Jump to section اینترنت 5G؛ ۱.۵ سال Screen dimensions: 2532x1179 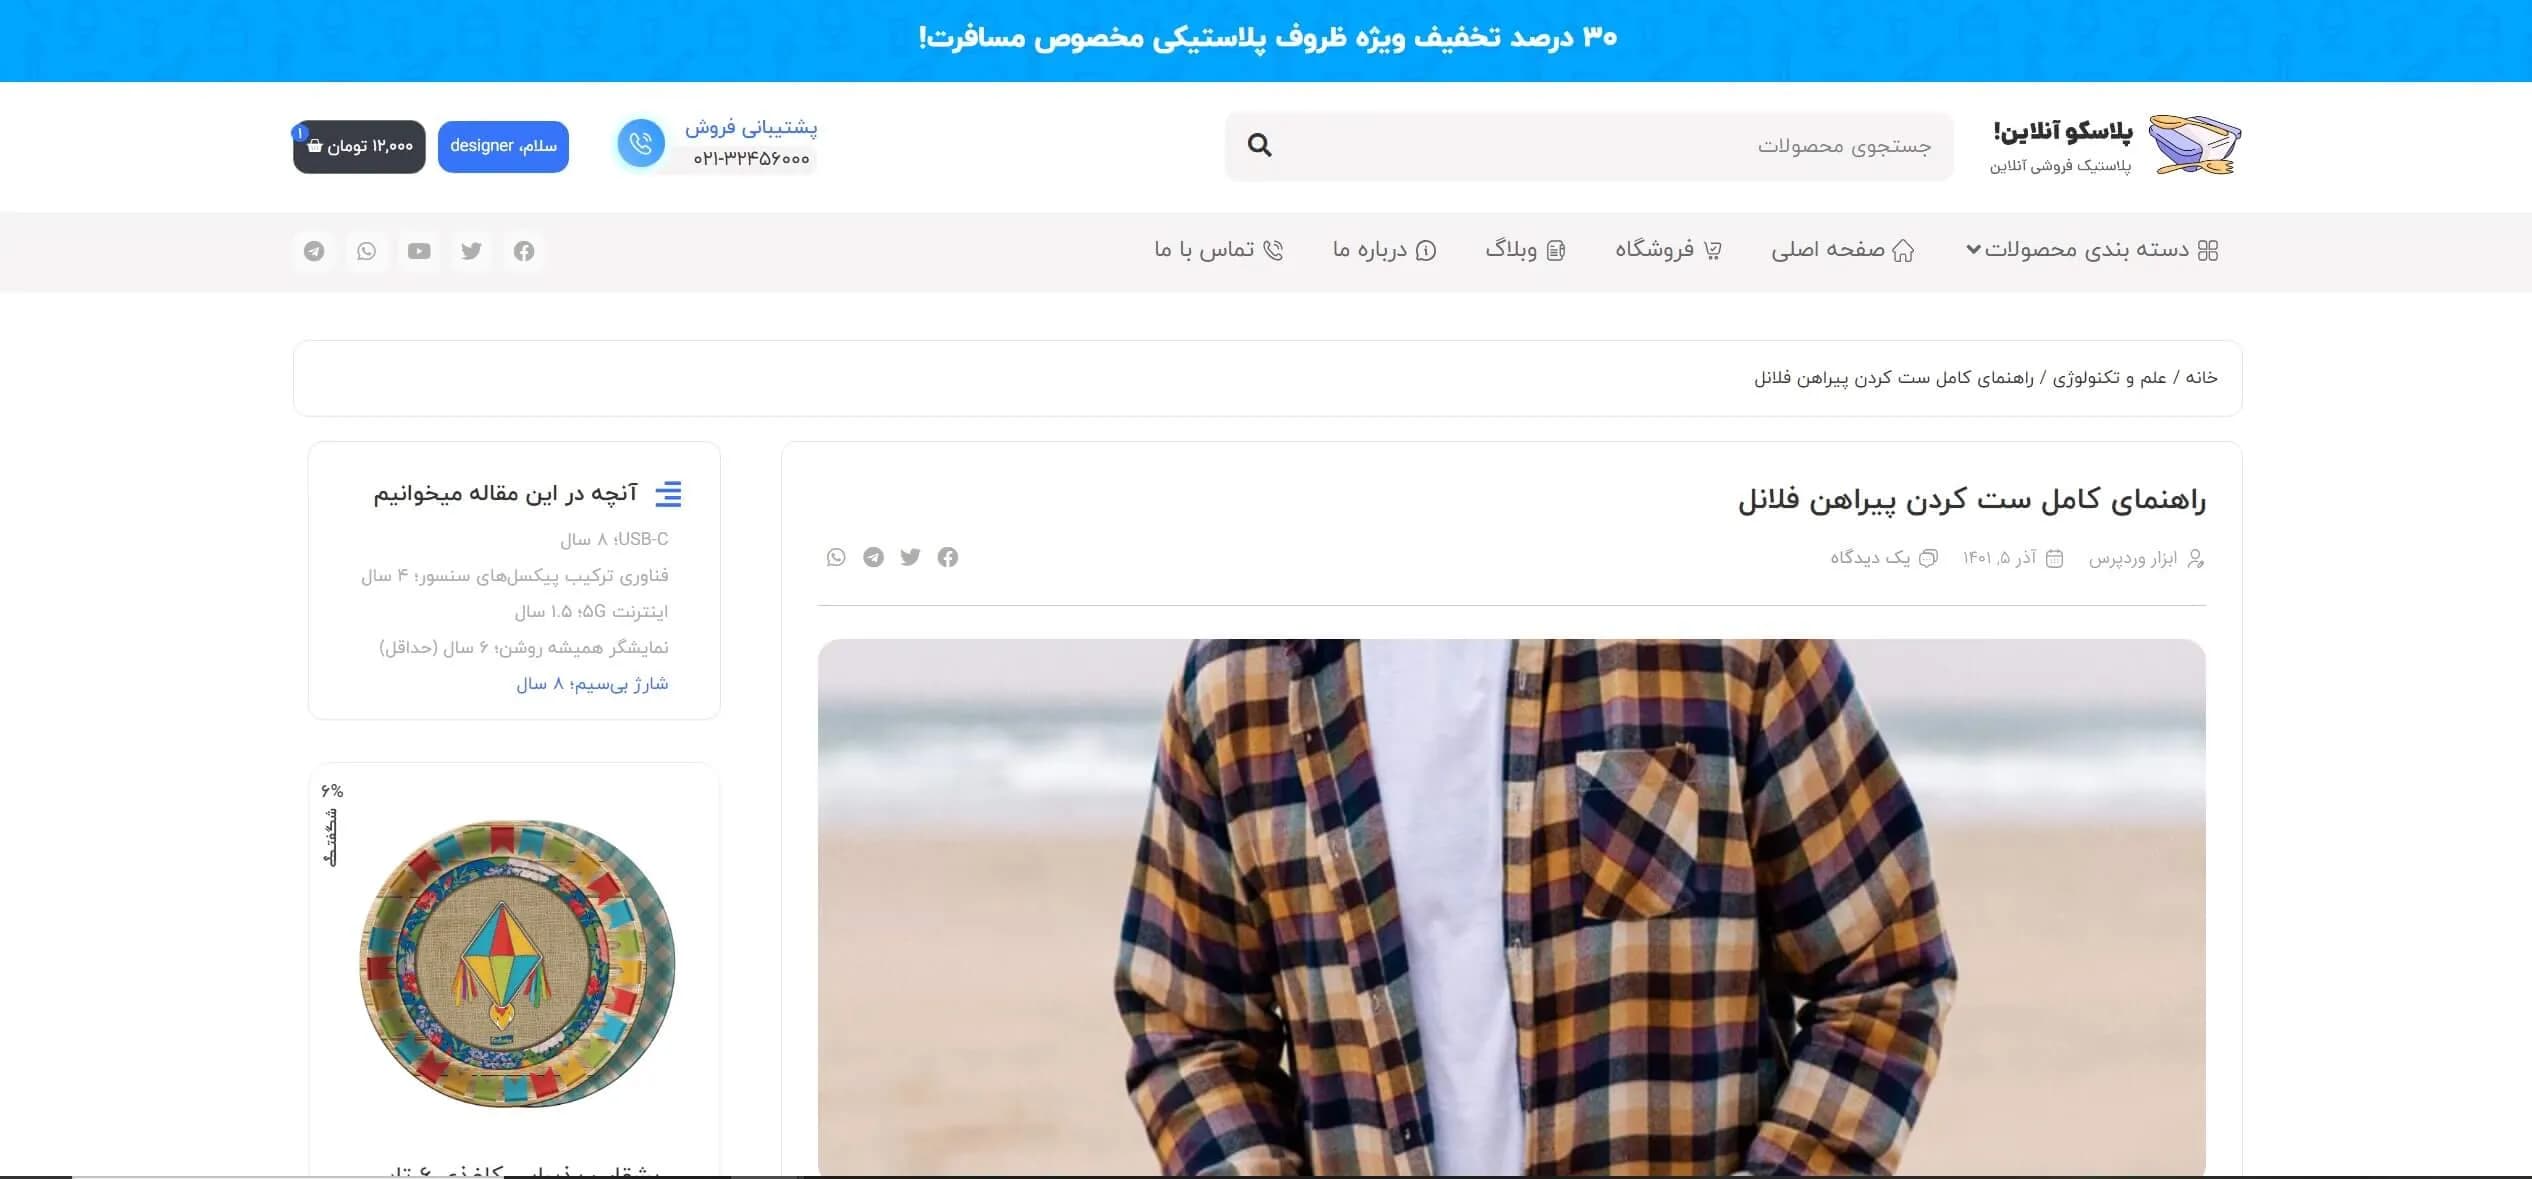click(x=591, y=611)
